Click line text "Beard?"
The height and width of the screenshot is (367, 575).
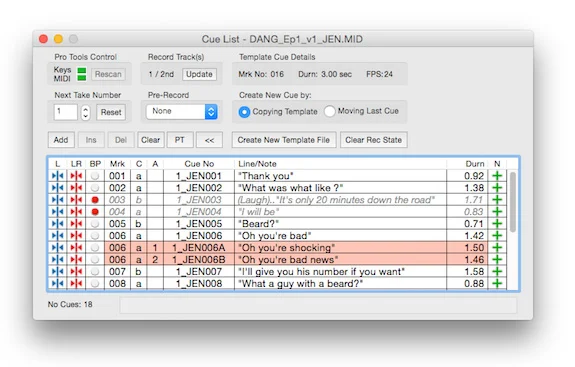click(259, 224)
